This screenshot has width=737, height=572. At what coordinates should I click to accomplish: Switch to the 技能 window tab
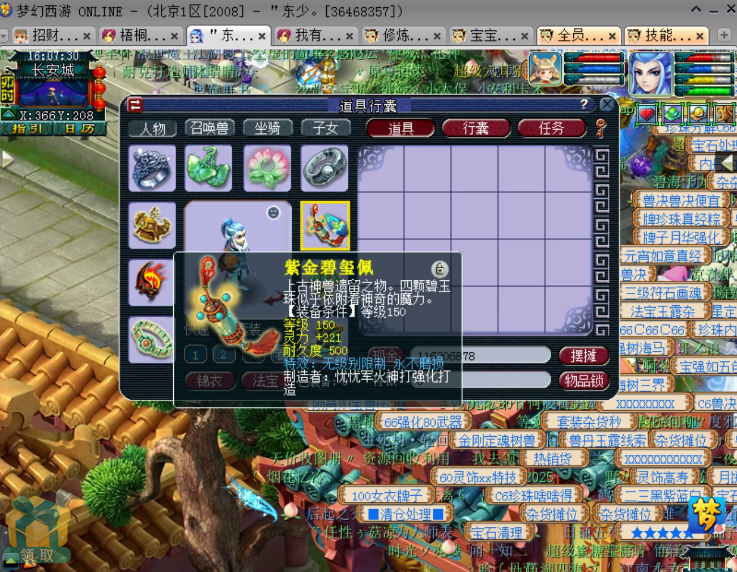(665, 35)
